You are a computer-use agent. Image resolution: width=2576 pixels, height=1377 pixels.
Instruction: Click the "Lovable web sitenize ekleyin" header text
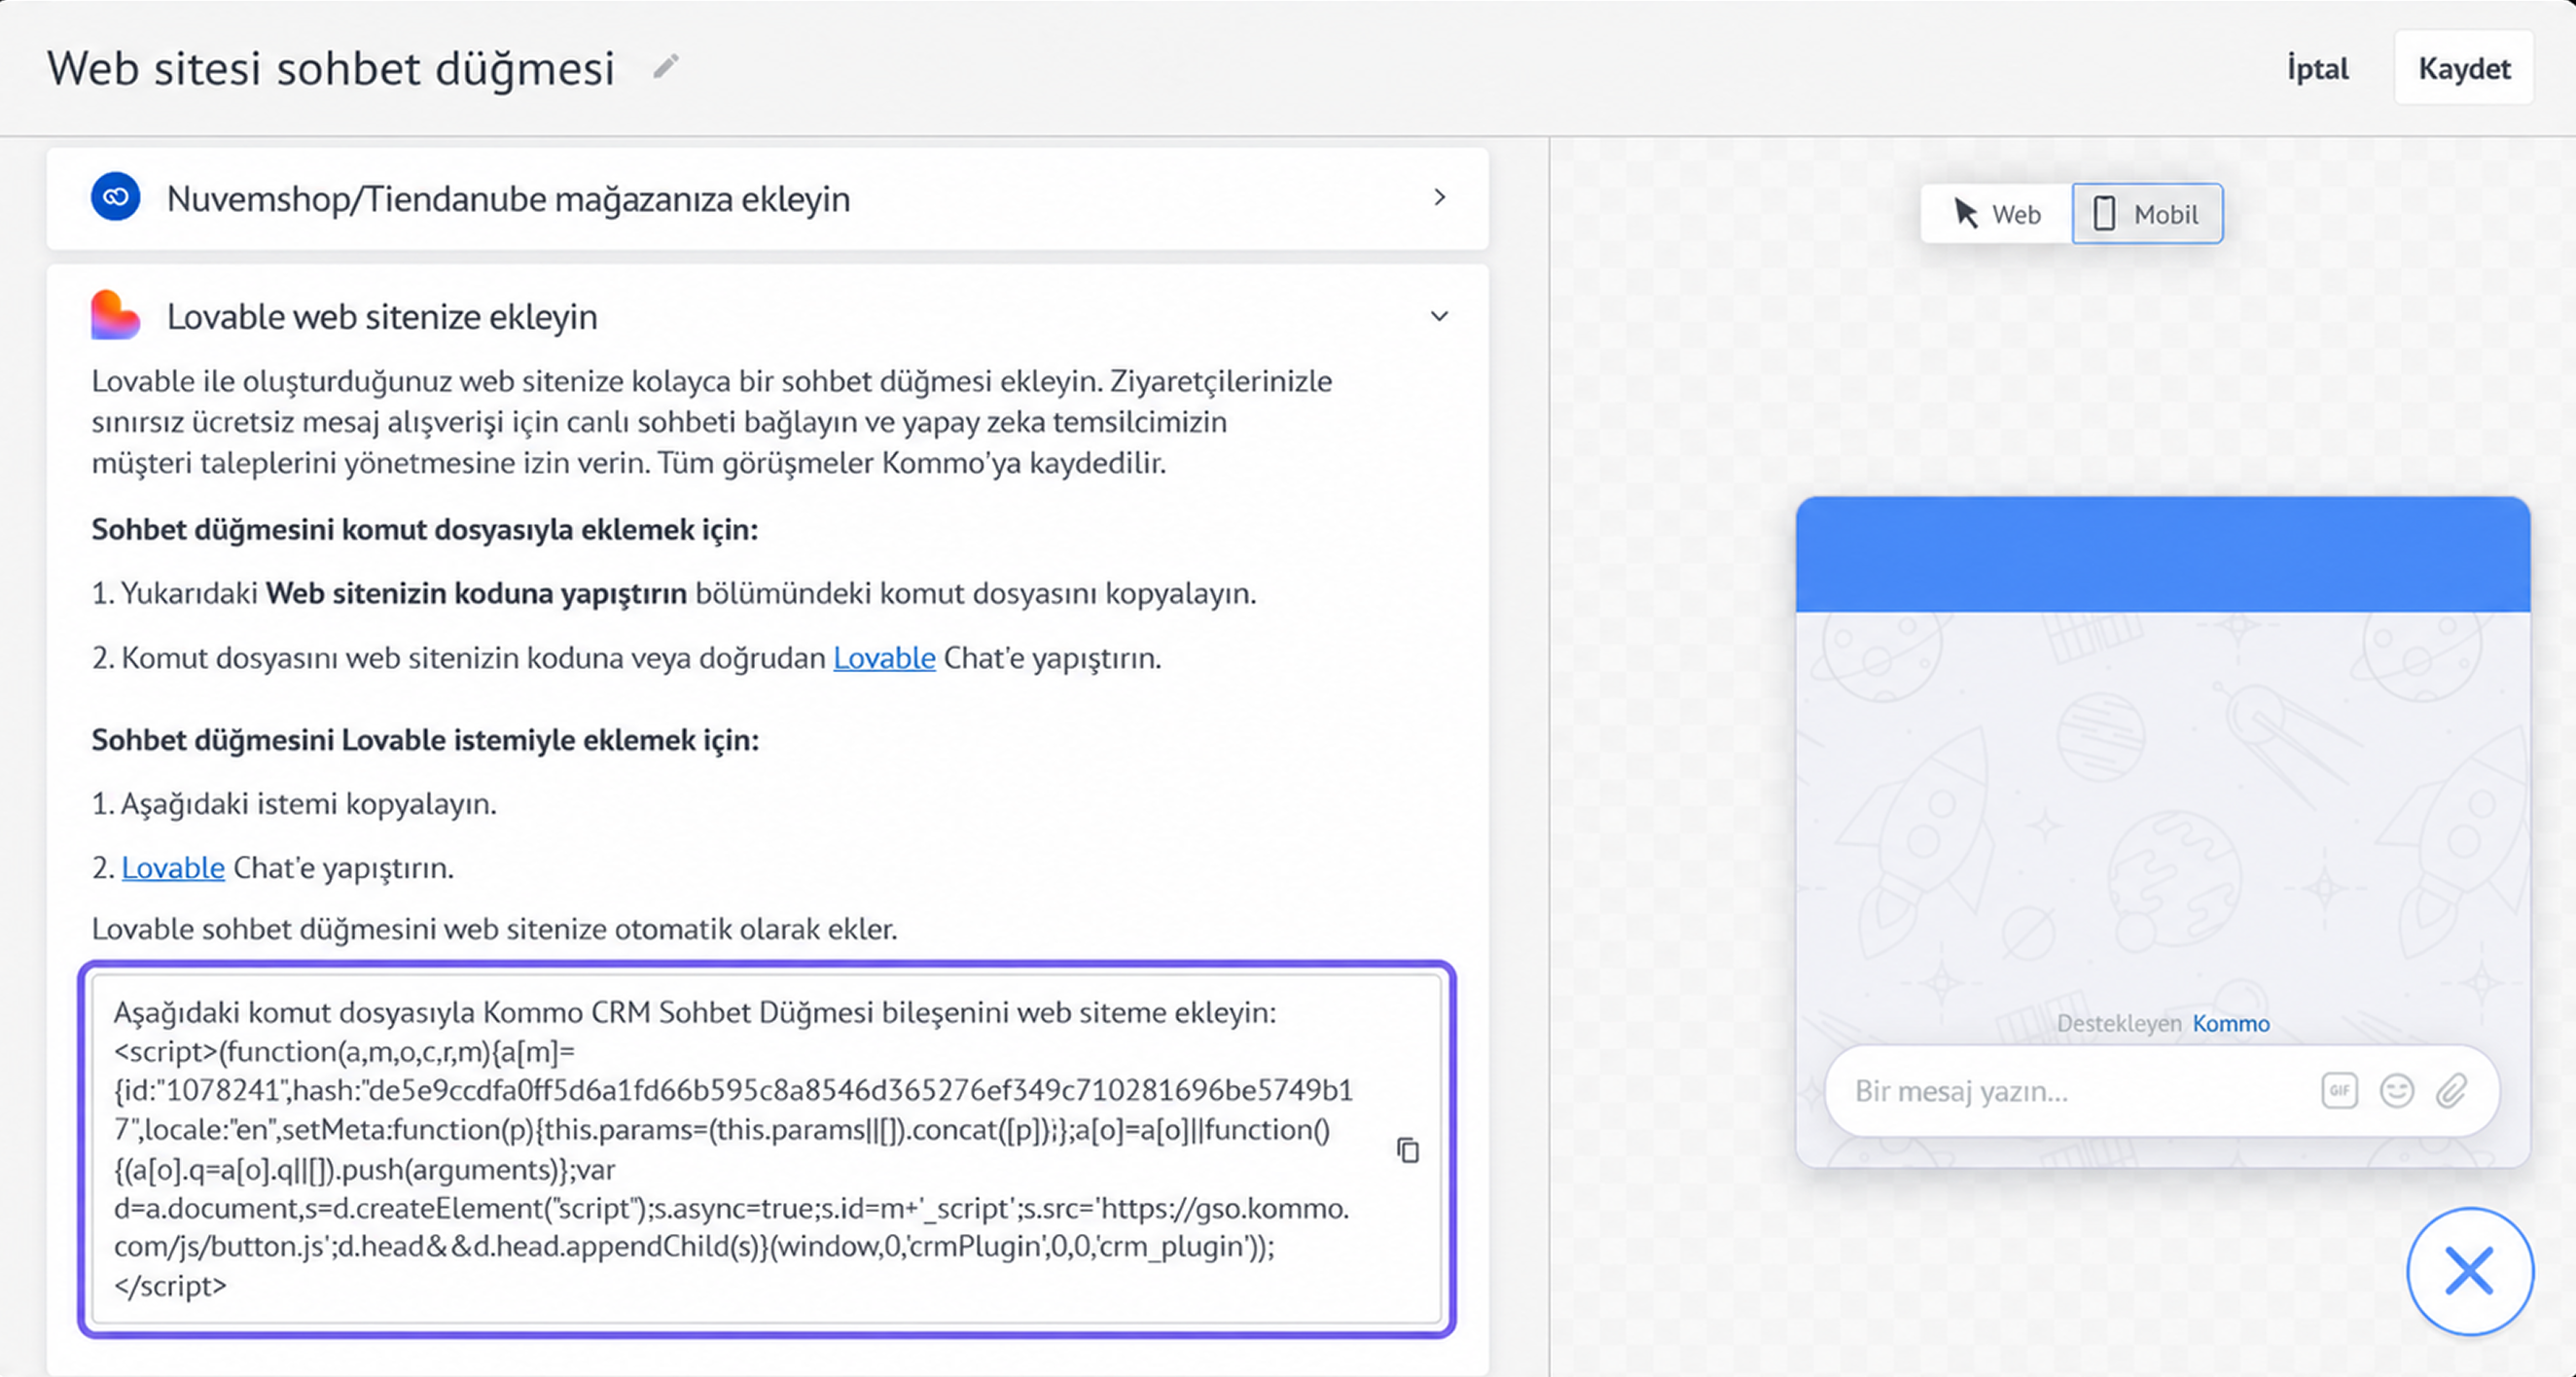point(382,317)
